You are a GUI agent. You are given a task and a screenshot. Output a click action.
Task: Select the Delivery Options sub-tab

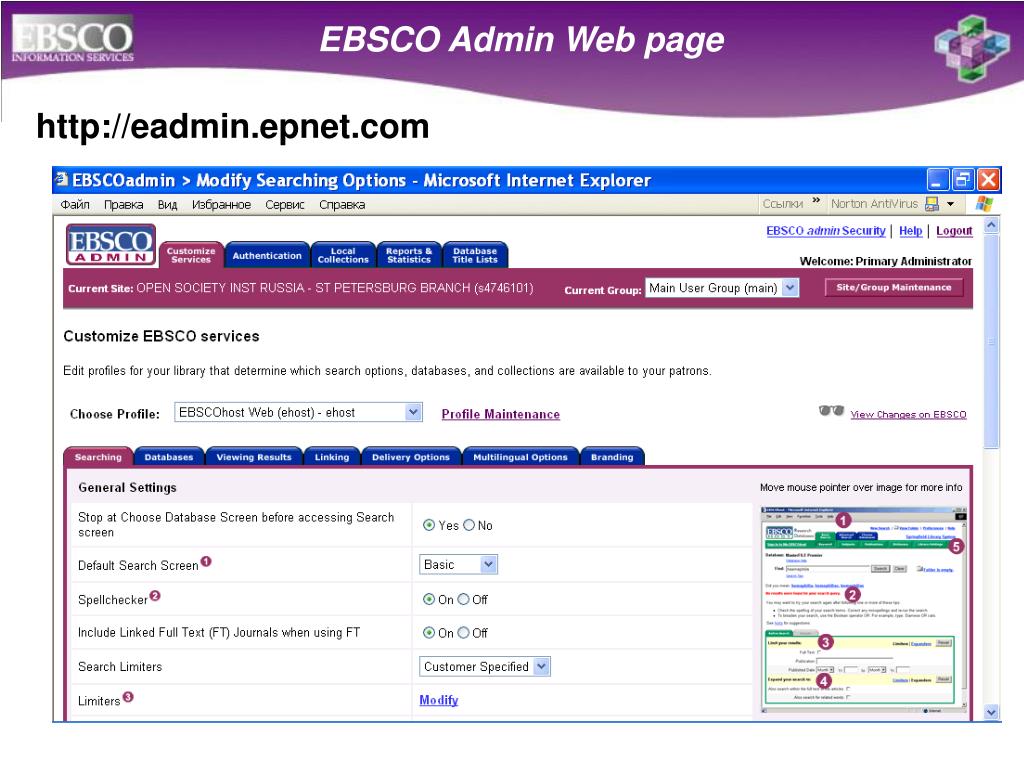tap(411, 456)
